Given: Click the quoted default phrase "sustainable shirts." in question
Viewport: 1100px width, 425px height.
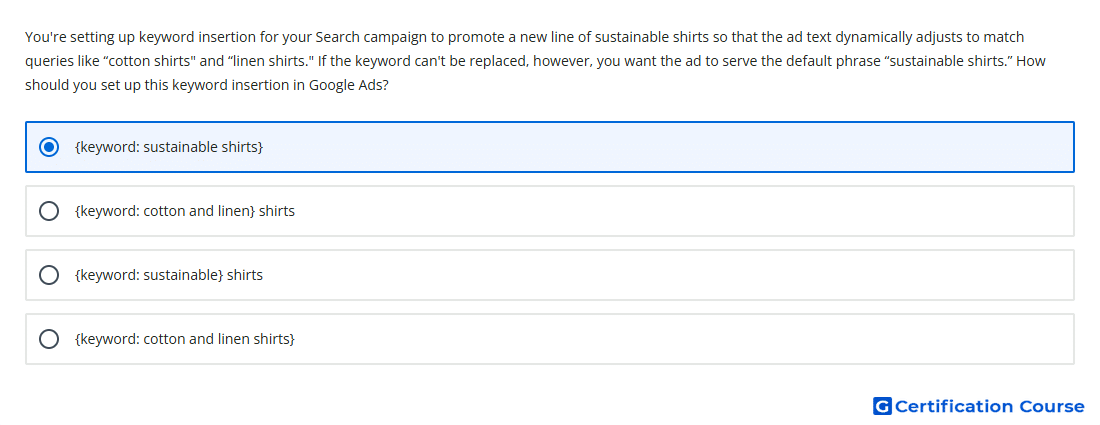Looking at the screenshot, I should 947,61.
